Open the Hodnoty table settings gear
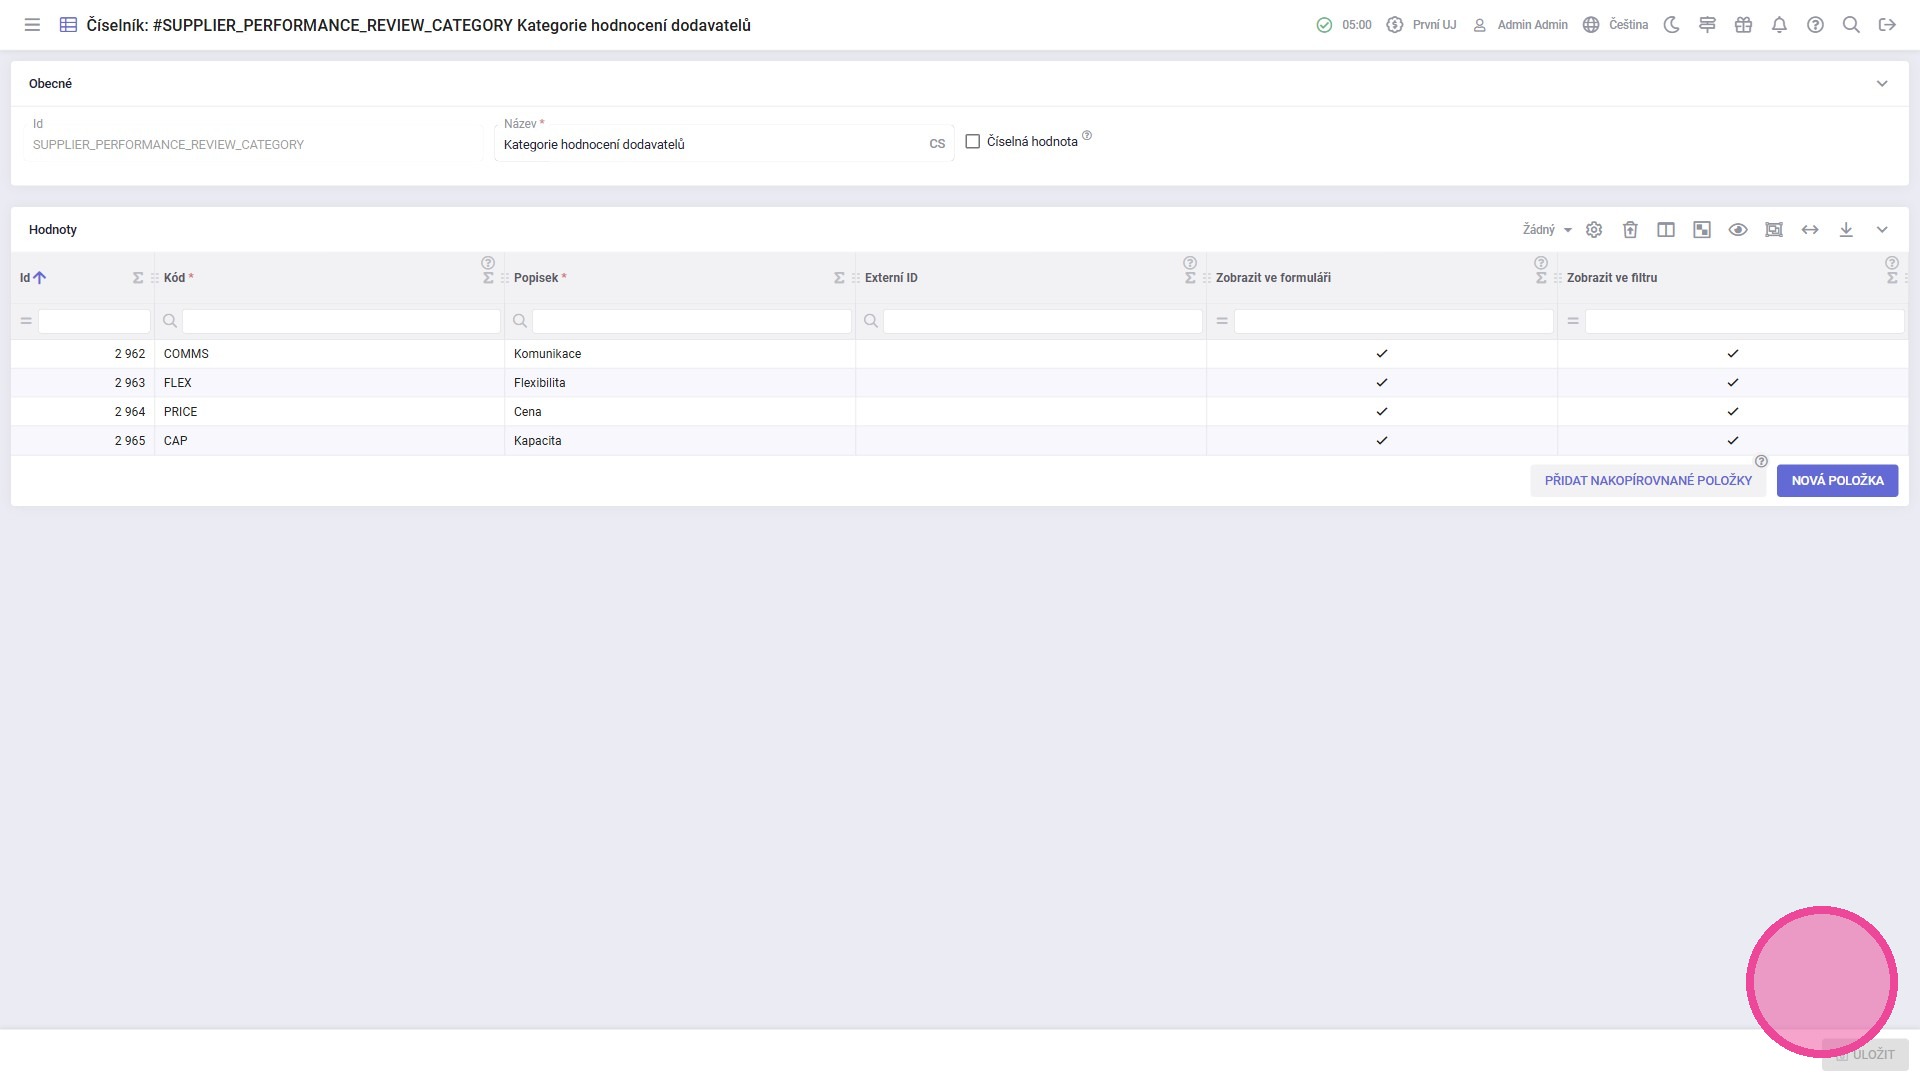The image size is (1920, 1080). [x=1594, y=230]
